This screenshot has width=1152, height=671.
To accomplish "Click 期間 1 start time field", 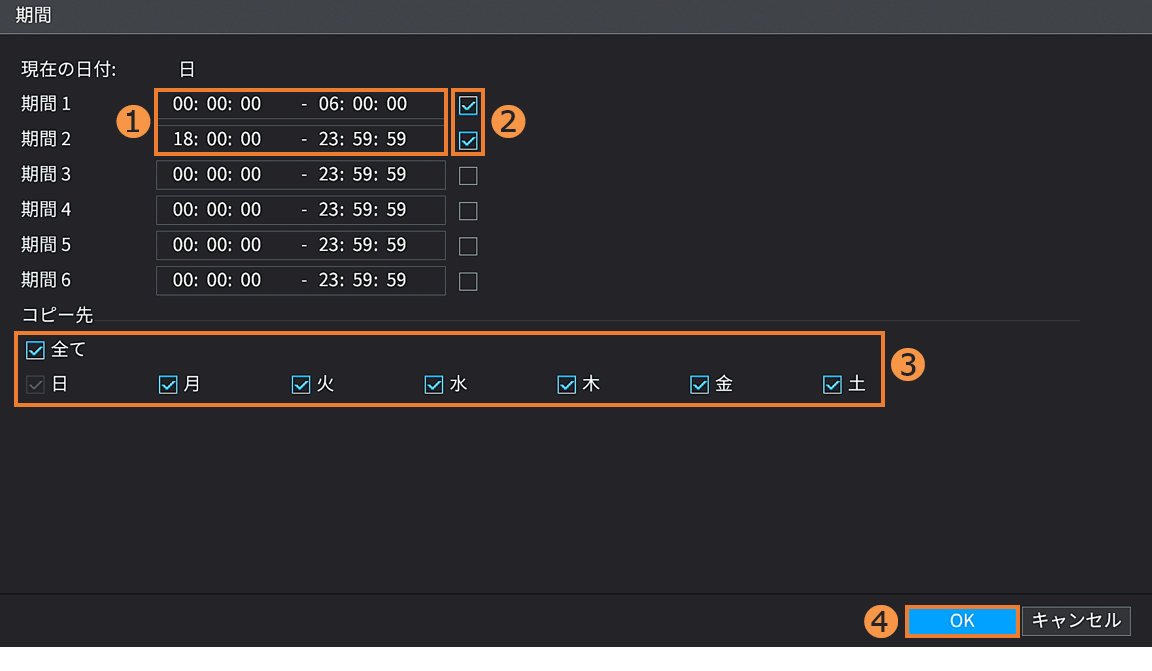I will (217, 104).
